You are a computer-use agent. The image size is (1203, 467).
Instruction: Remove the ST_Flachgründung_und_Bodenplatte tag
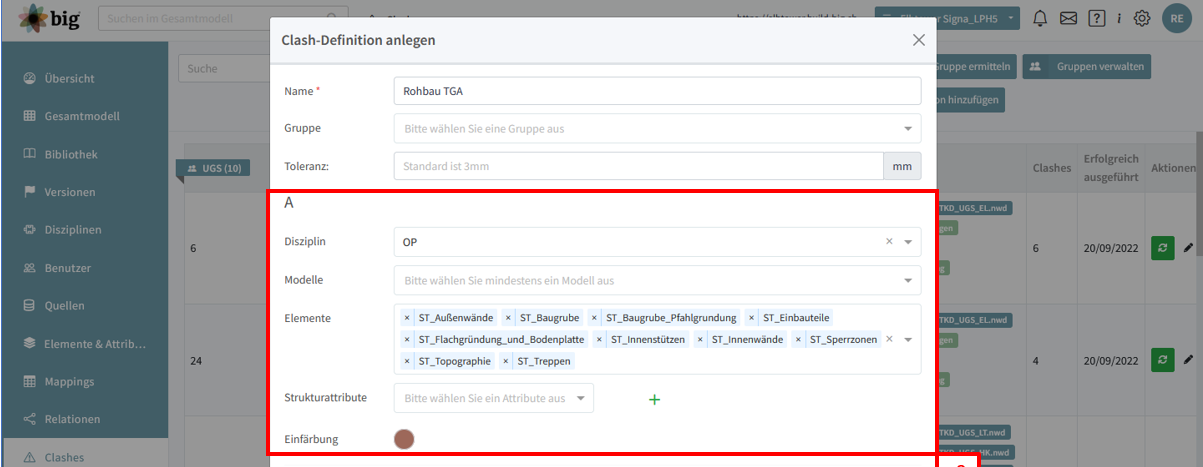407,340
